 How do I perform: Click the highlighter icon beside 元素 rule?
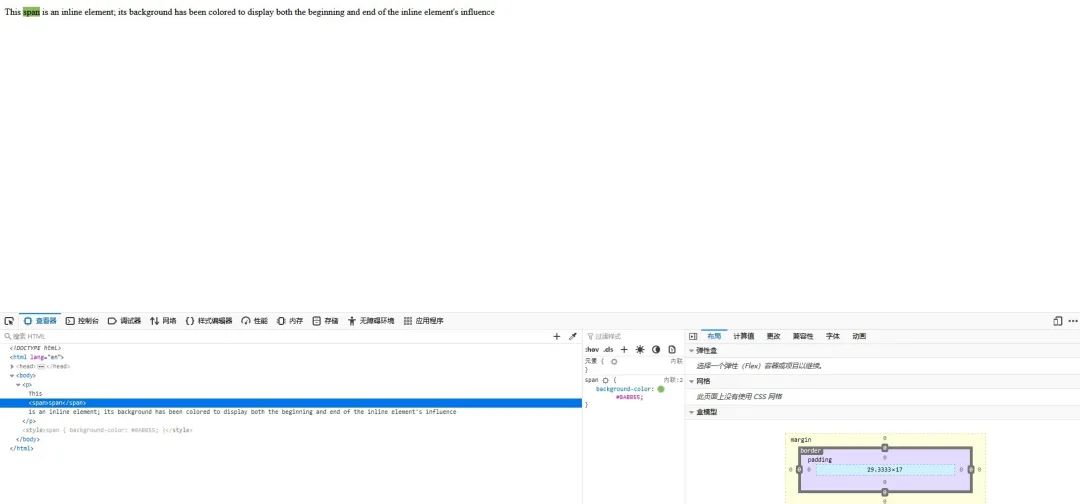pos(614,361)
